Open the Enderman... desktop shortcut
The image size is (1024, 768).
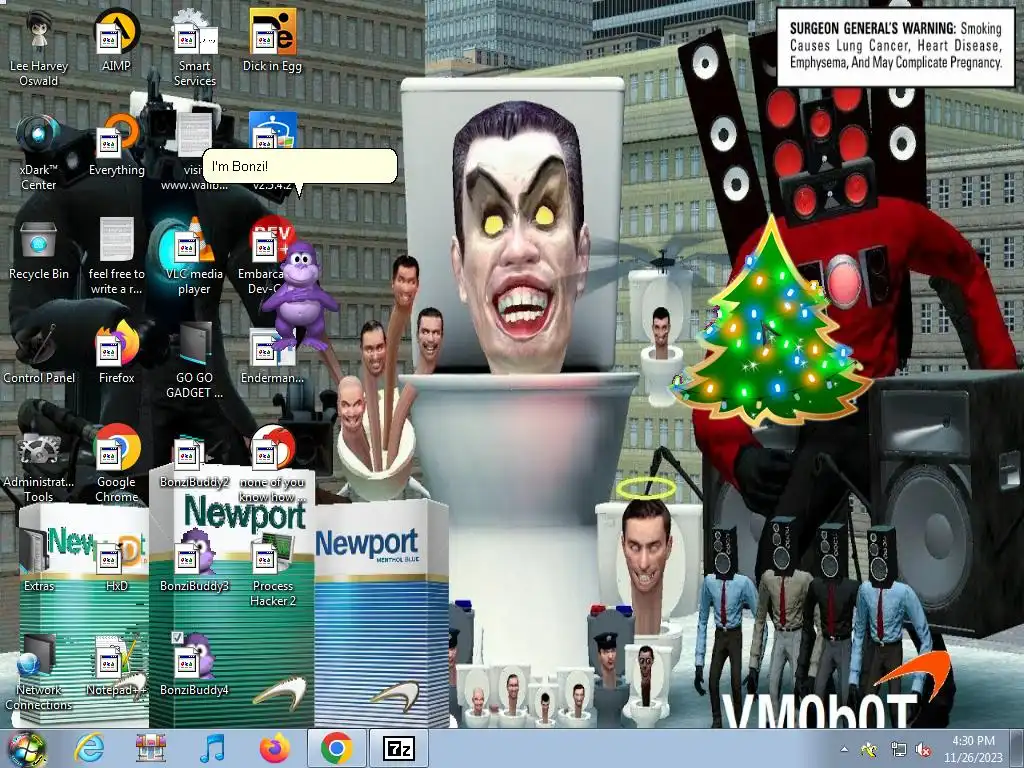pos(272,353)
